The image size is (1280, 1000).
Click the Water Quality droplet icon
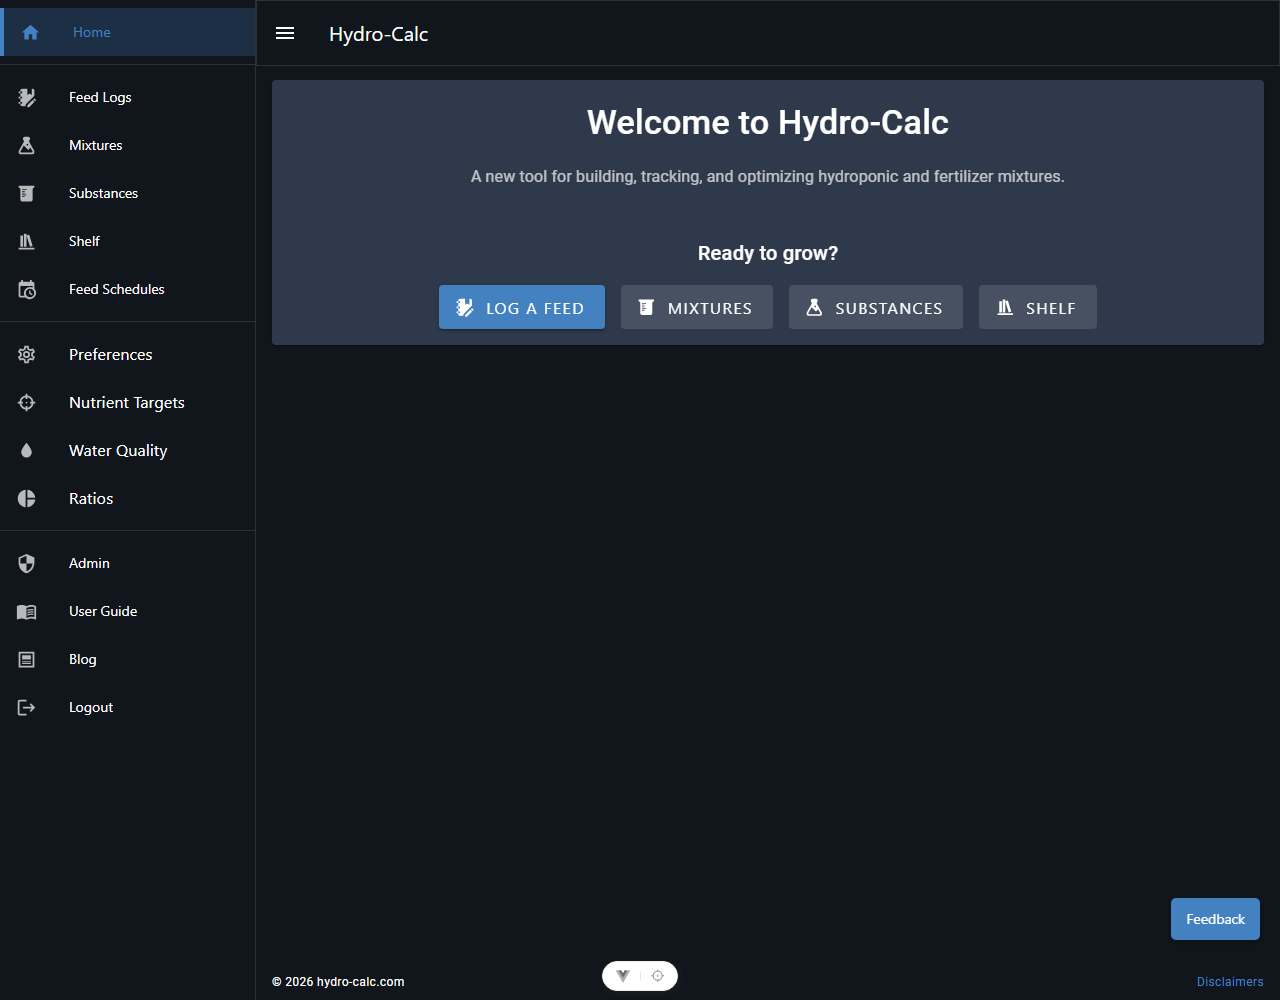(x=27, y=450)
